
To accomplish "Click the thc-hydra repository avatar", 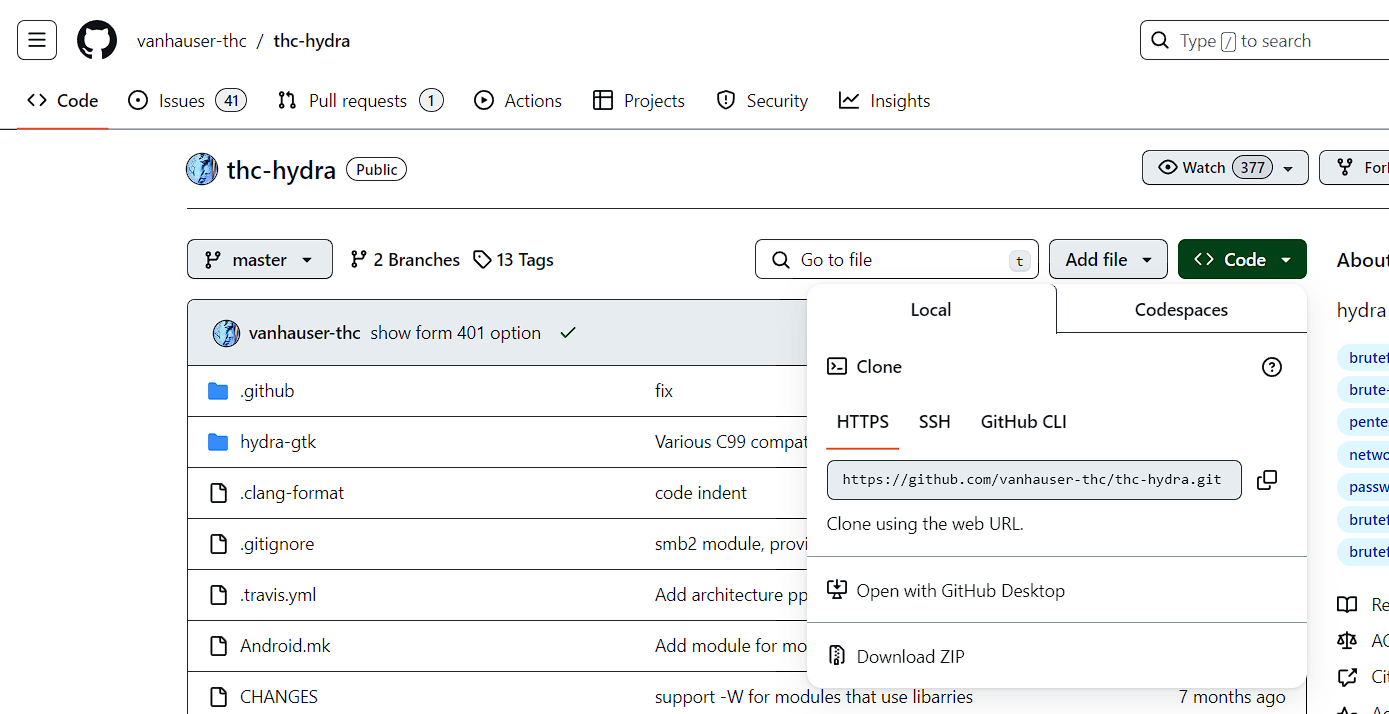I will click(202, 169).
